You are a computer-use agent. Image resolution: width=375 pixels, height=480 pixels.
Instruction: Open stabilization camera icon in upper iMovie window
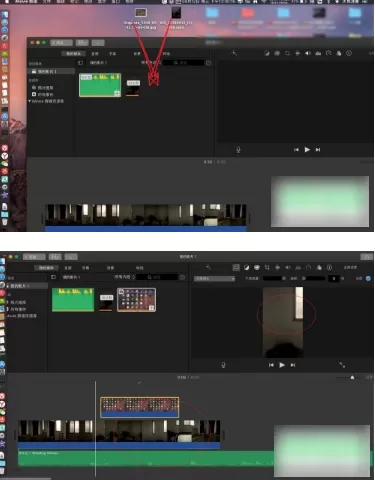click(x=298, y=53)
